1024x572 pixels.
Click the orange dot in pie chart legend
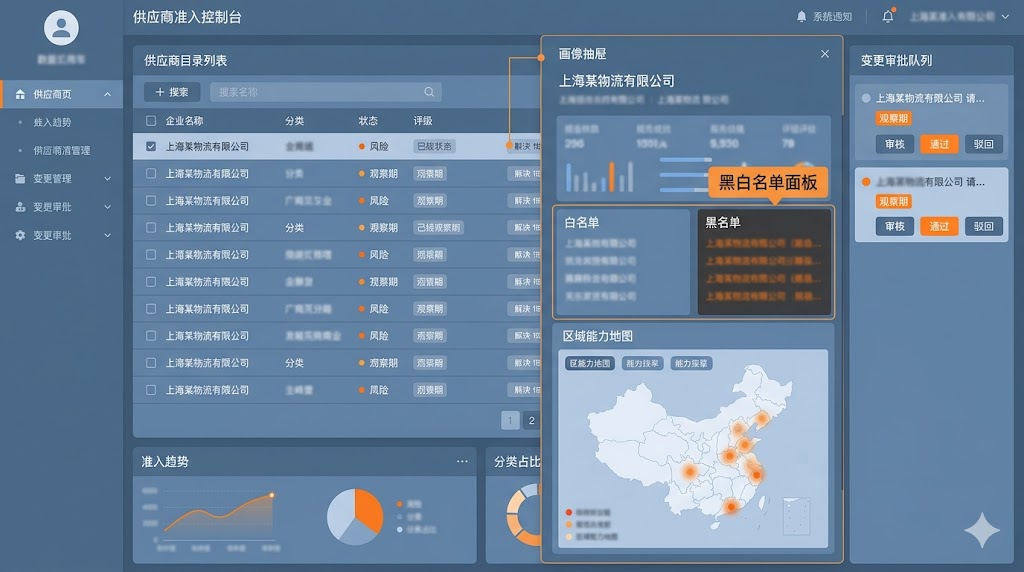pyautogui.click(x=399, y=504)
